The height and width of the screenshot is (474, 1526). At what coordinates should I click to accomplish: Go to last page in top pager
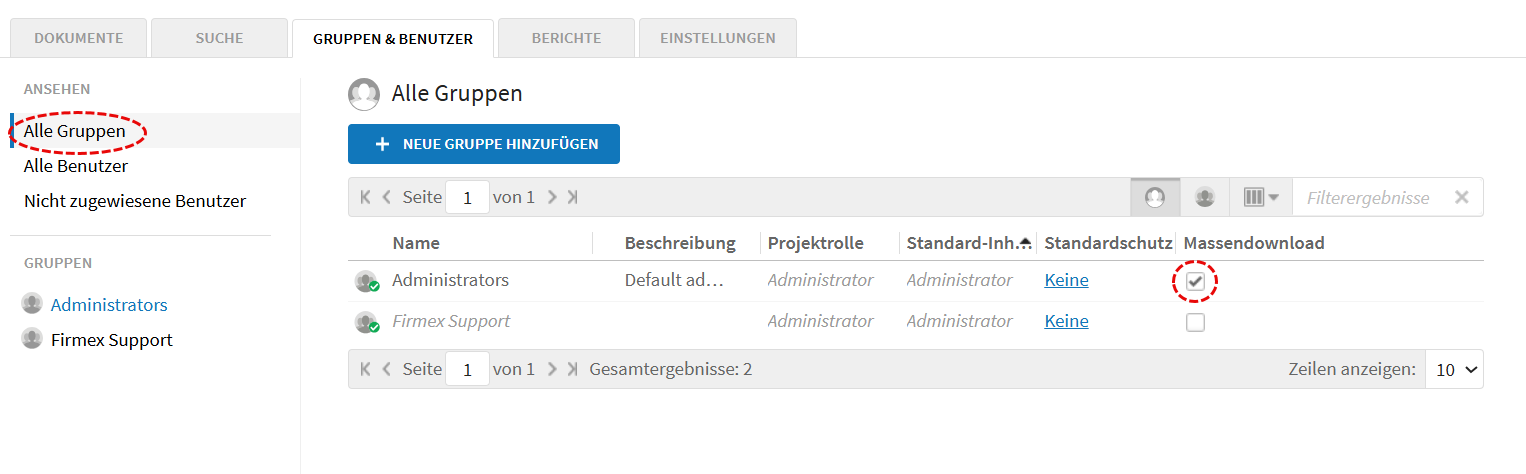(572, 197)
